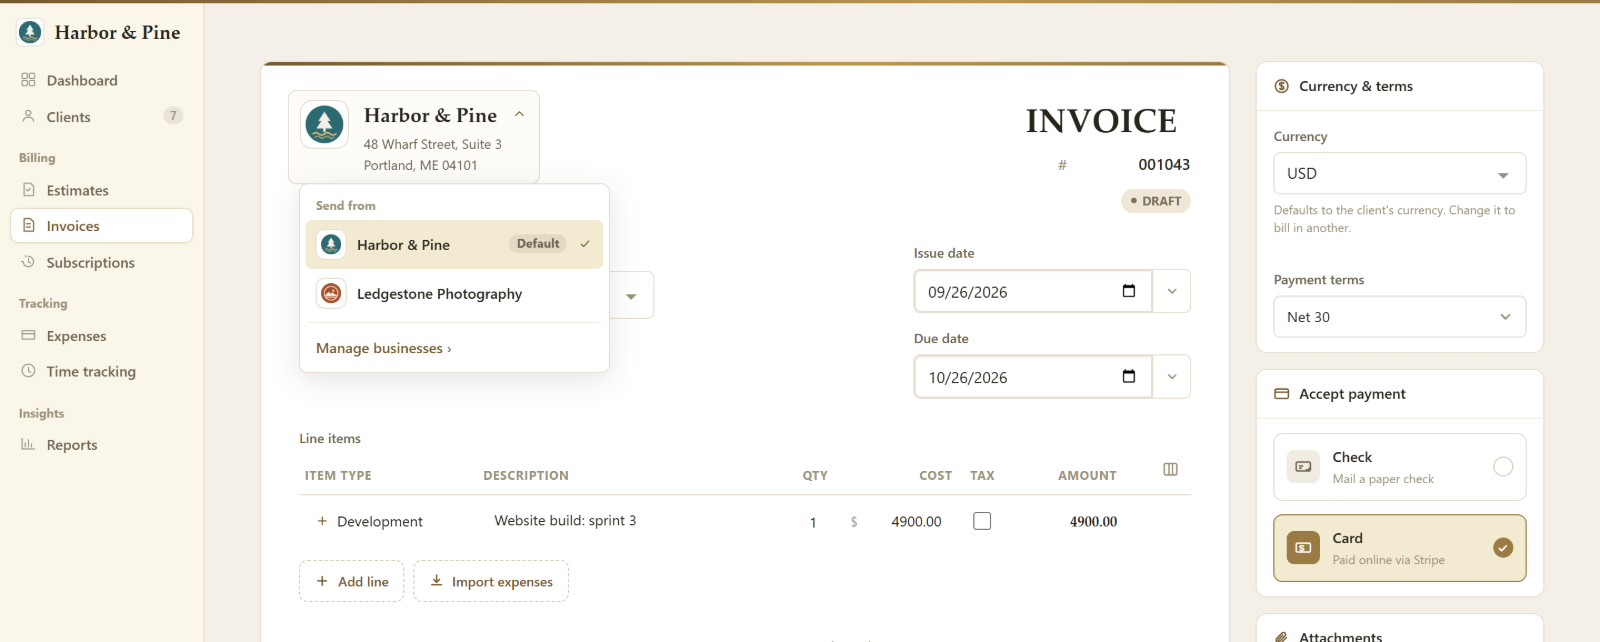
Task: Select the Check payment radio button
Action: tap(1503, 466)
